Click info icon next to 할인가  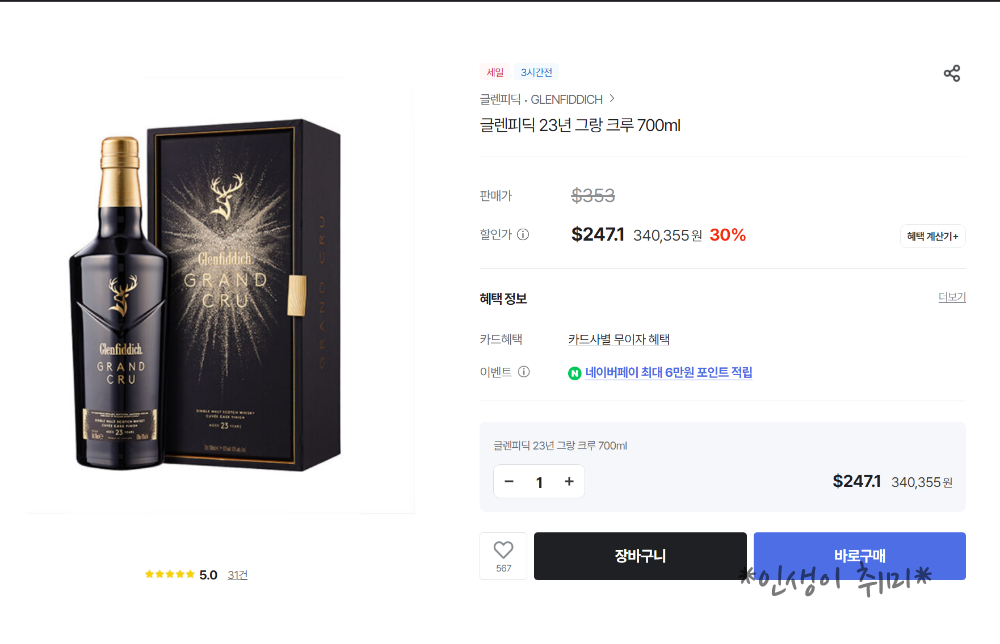(523, 235)
